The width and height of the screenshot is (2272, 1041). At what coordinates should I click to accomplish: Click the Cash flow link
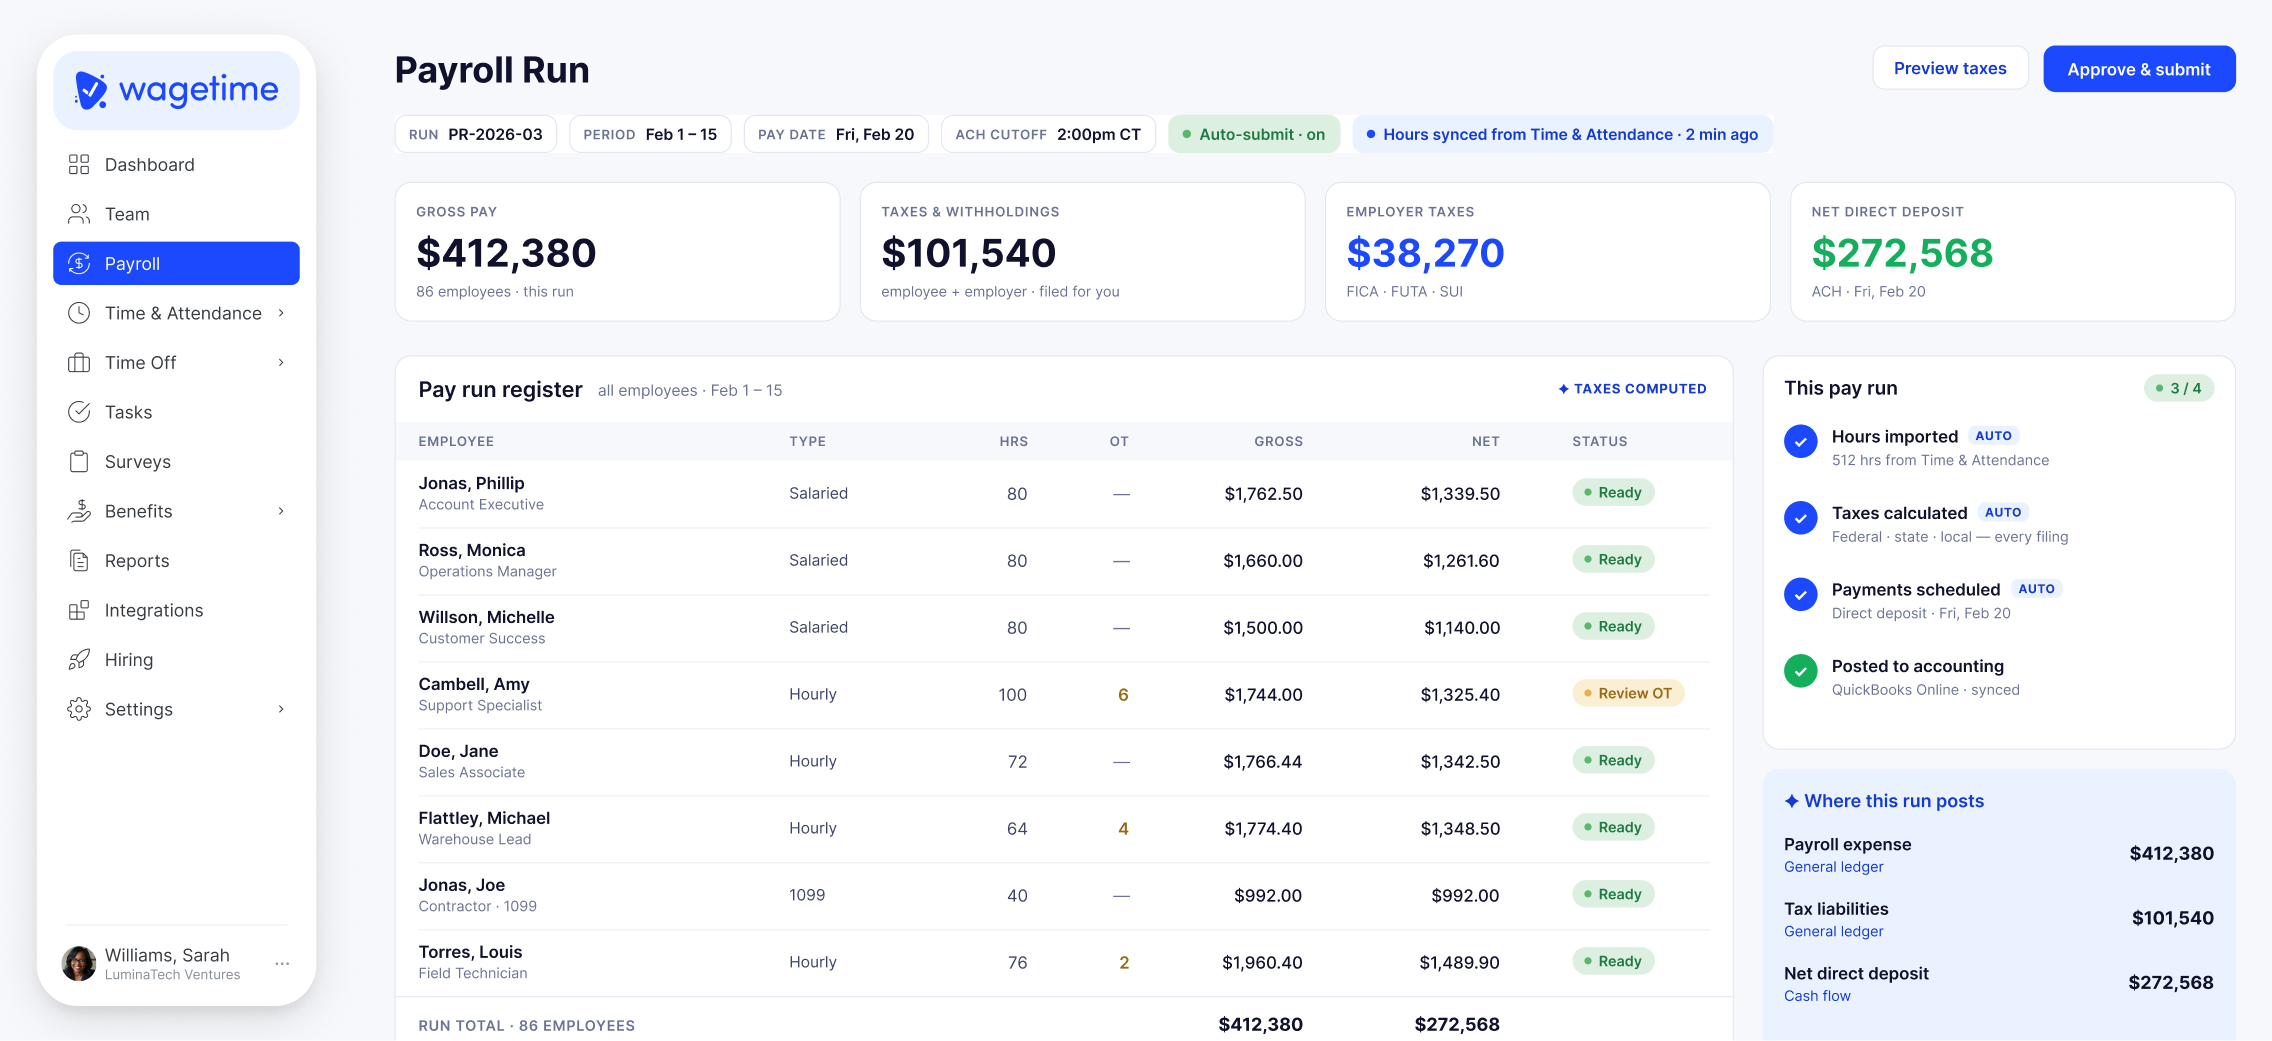coord(1817,996)
